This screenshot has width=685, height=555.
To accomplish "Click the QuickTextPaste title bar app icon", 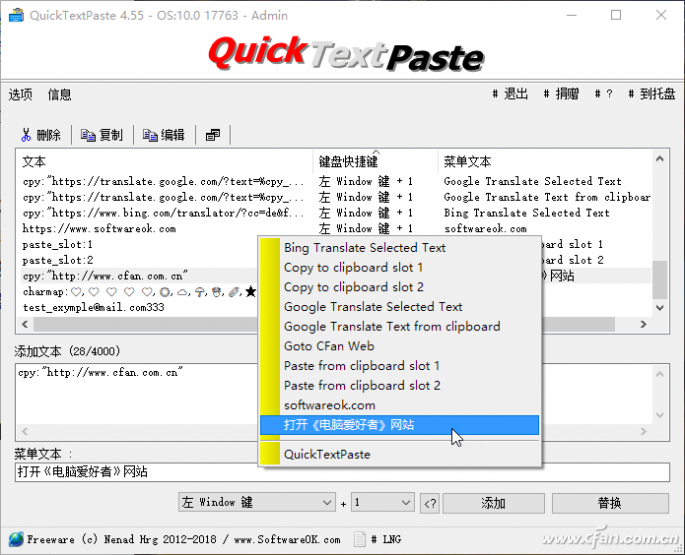I will [16, 15].
